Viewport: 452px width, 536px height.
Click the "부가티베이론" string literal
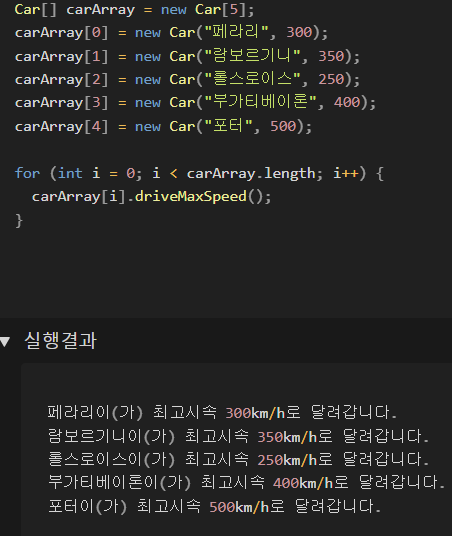(x=260, y=102)
